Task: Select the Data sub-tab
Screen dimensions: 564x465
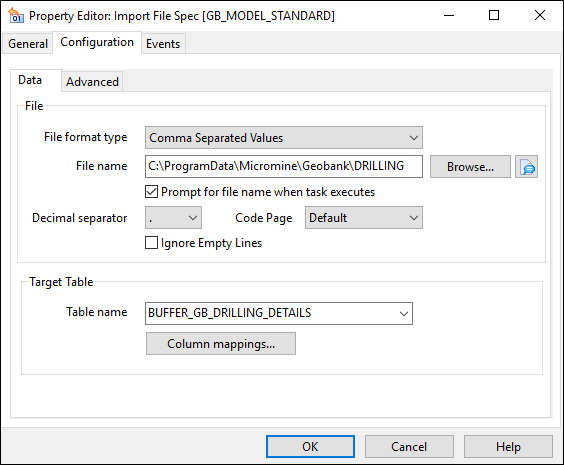Action: (30, 80)
